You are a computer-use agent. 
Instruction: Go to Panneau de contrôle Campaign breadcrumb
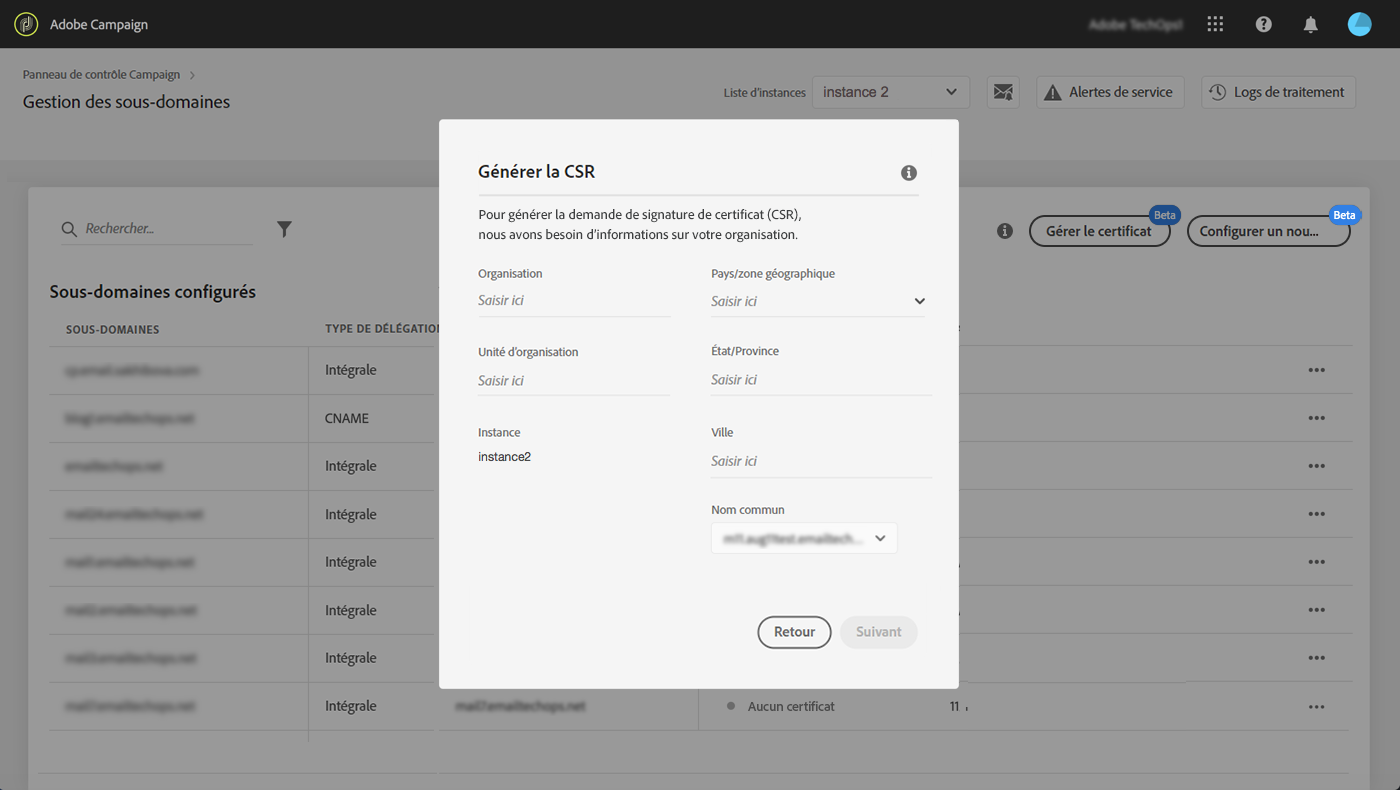point(102,75)
